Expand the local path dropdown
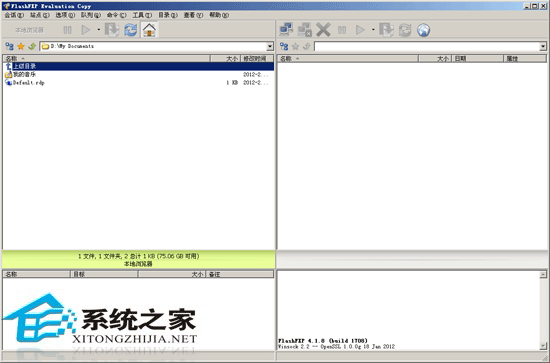Viewport: 550px width, 363px height. coord(270,46)
